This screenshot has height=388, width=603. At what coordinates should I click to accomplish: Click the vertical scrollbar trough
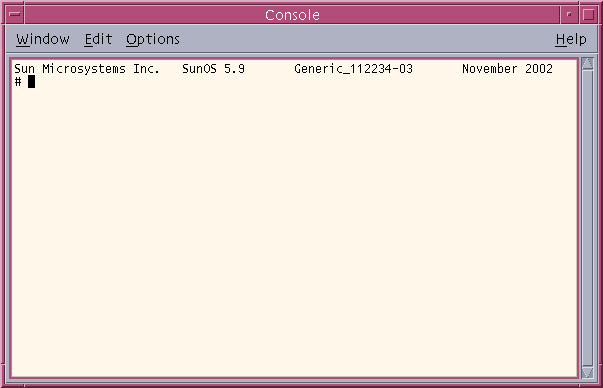point(587,218)
